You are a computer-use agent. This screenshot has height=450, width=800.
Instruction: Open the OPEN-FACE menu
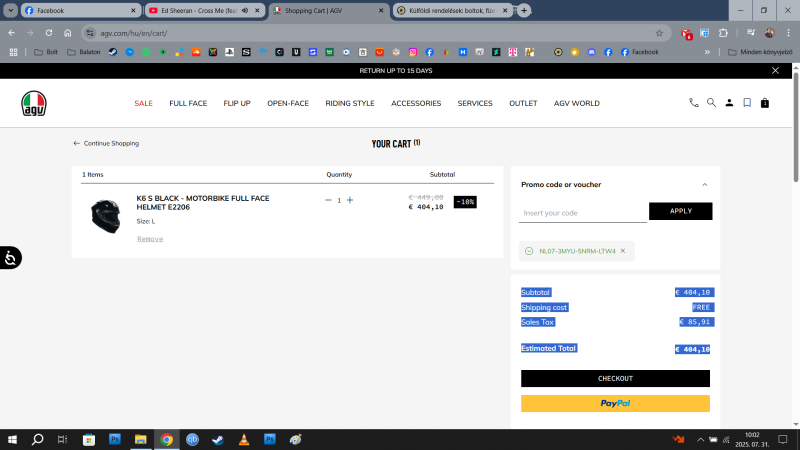[x=288, y=103]
